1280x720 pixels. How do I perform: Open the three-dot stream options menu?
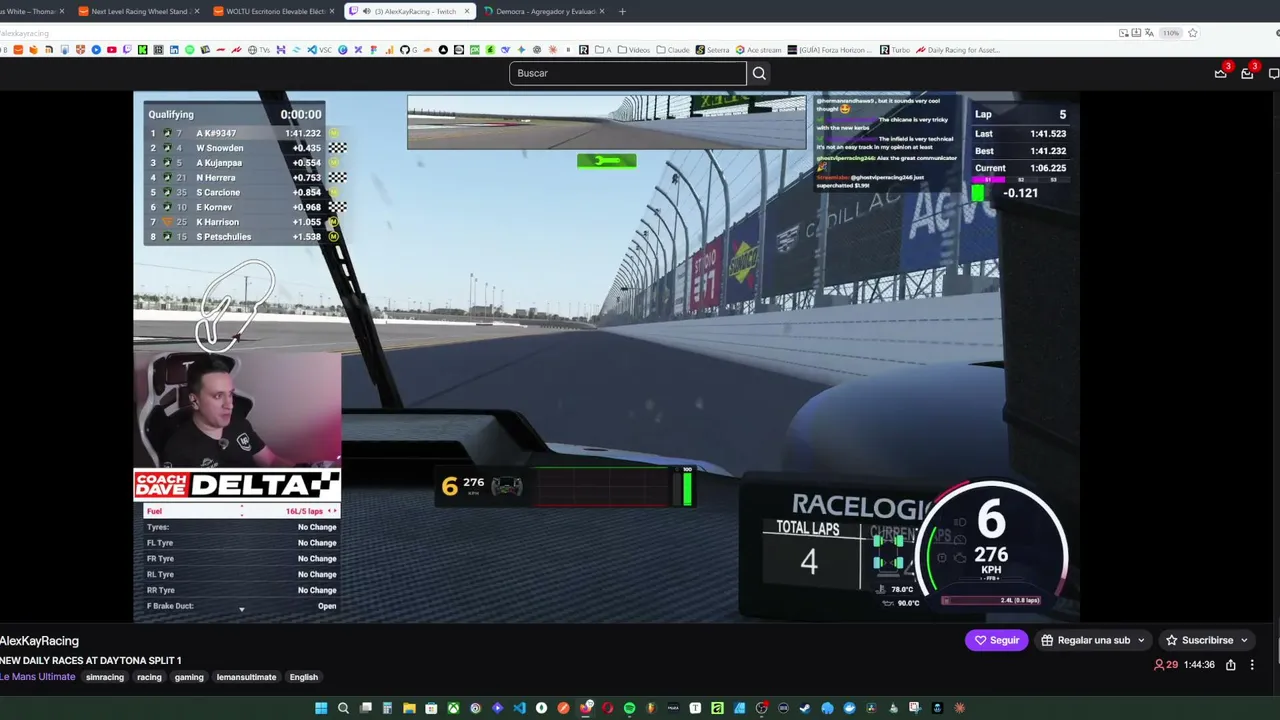coord(1252,665)
